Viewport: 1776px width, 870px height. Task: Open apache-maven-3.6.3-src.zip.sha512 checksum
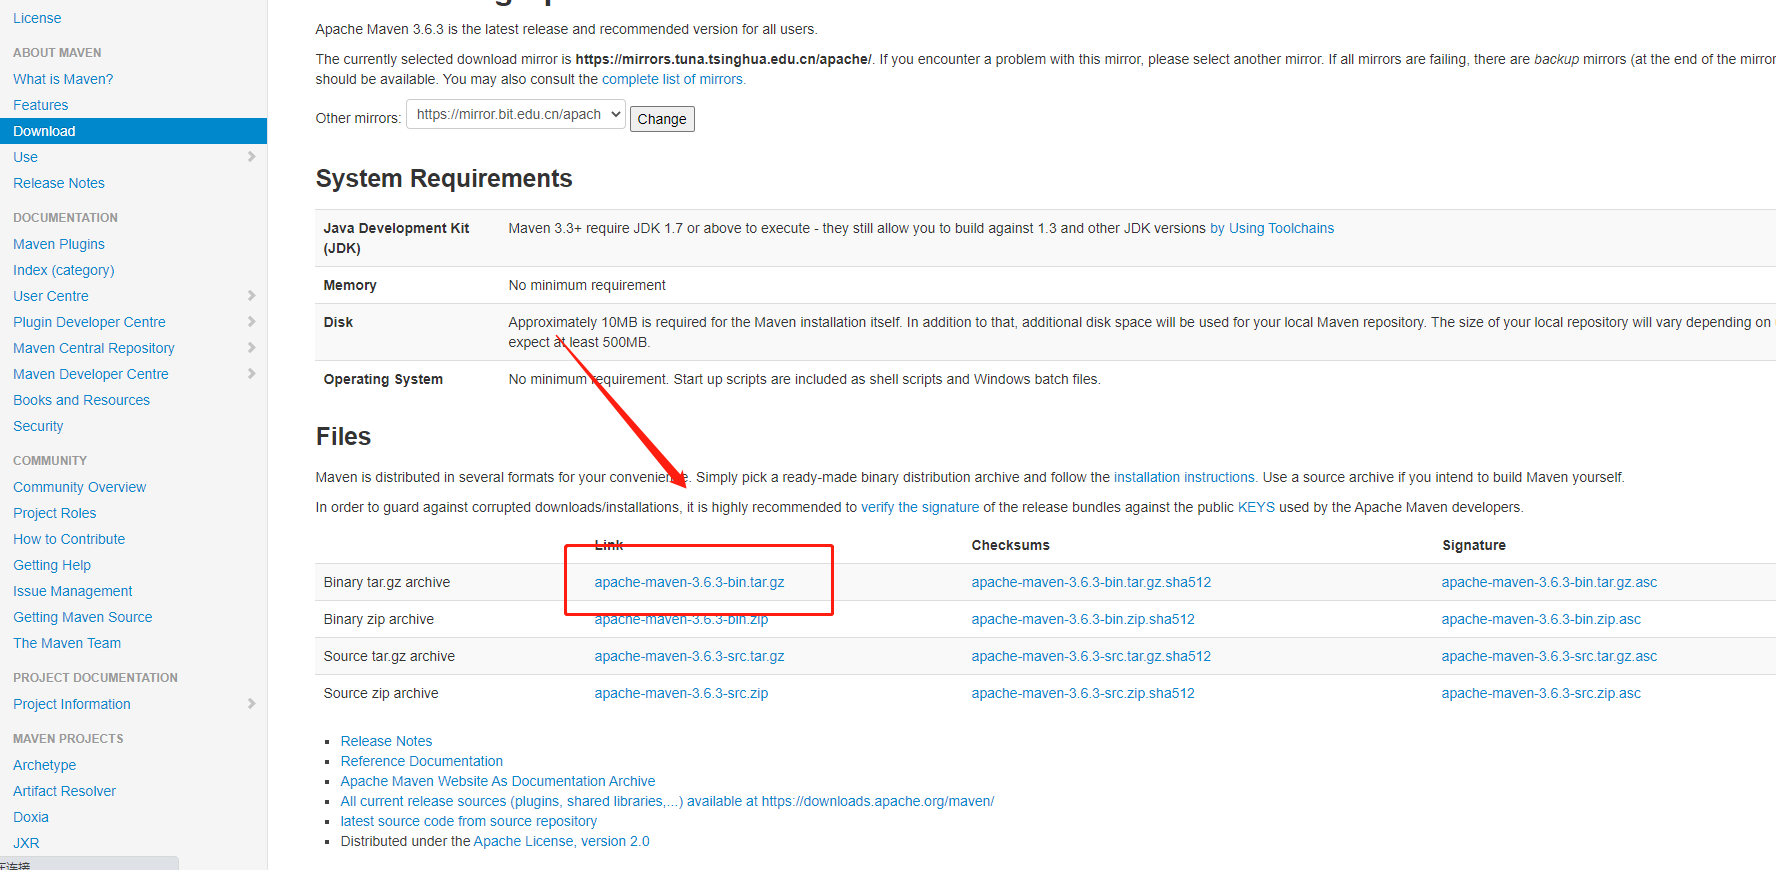tap(1083, 693)
